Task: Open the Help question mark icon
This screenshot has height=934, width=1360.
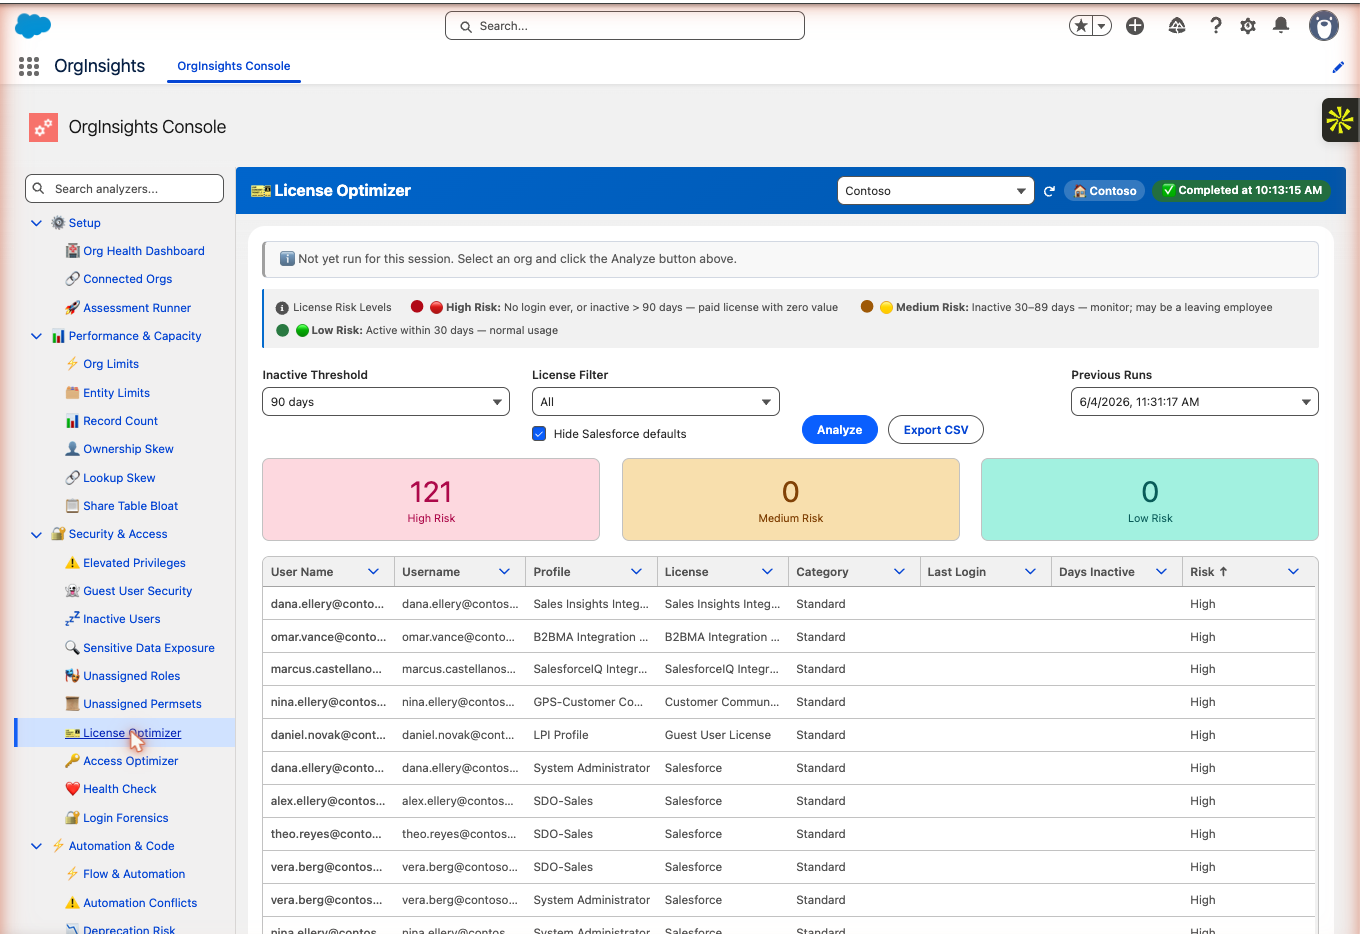Action: pyautogui.click(x=1216, y=26)
